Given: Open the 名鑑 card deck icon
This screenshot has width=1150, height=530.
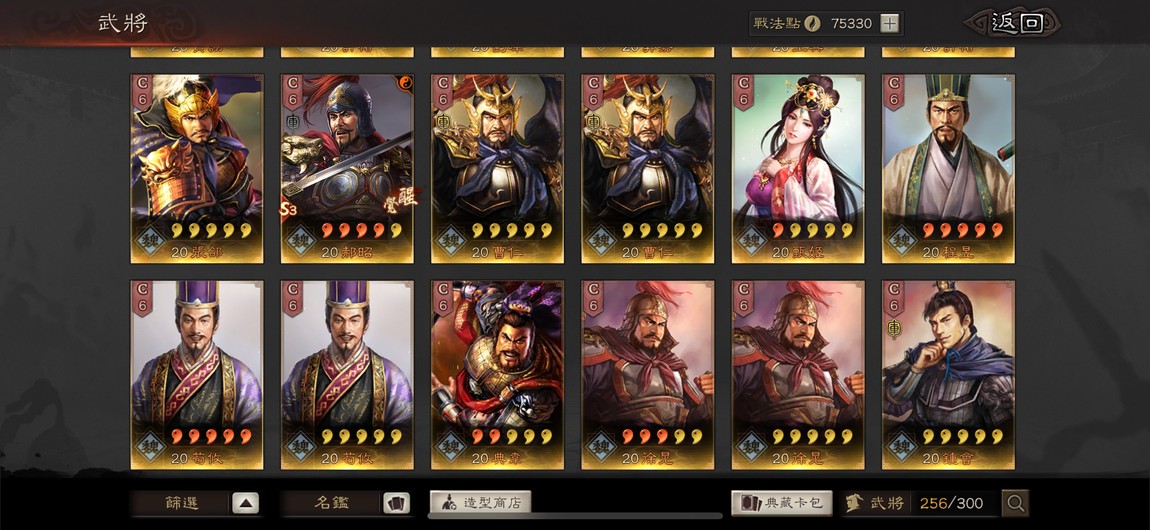Looking at the screenshot, I should click(396, 503).
